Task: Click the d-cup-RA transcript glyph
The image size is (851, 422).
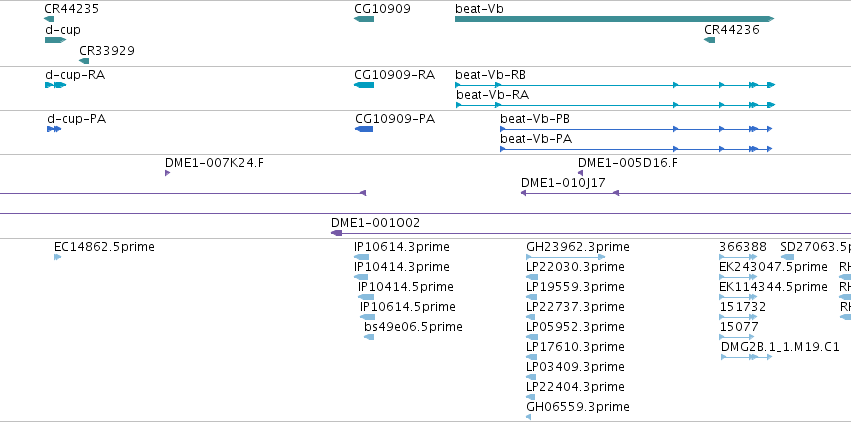Action: [x=55, y=85]
